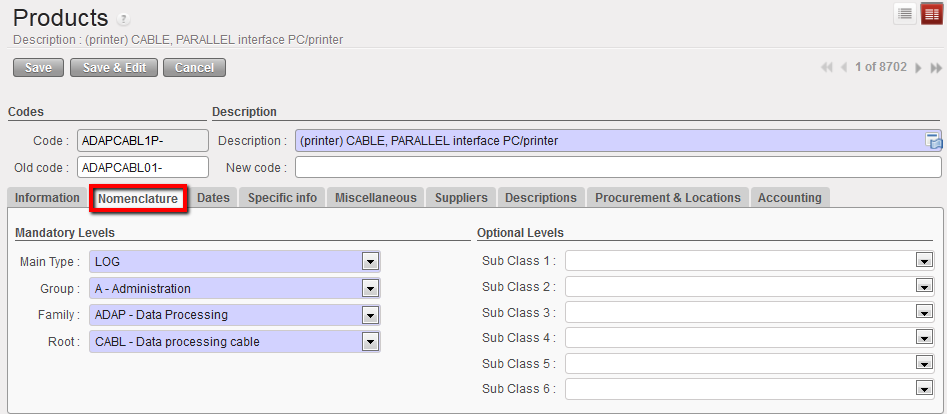Expand the Family dropdown
The width and height of the screenshot is (947, 414).
370,315
